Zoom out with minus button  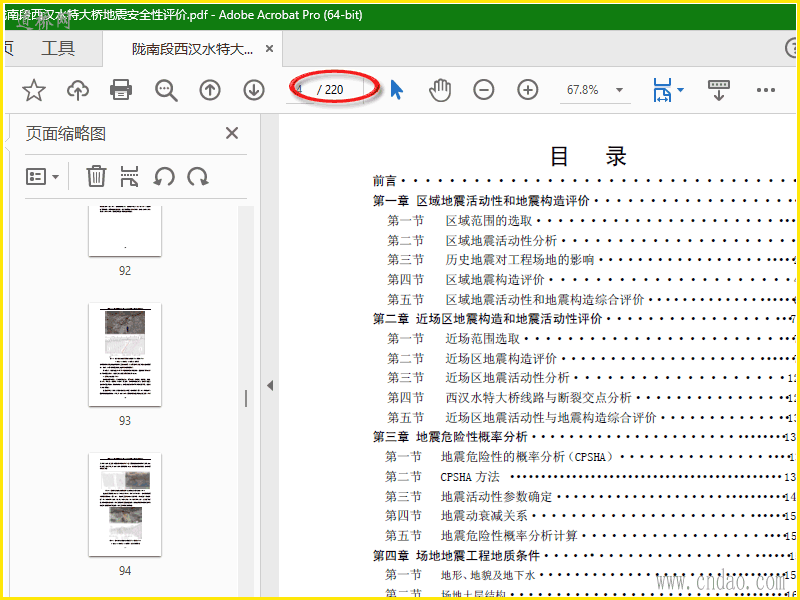click(x=484, y=90)
